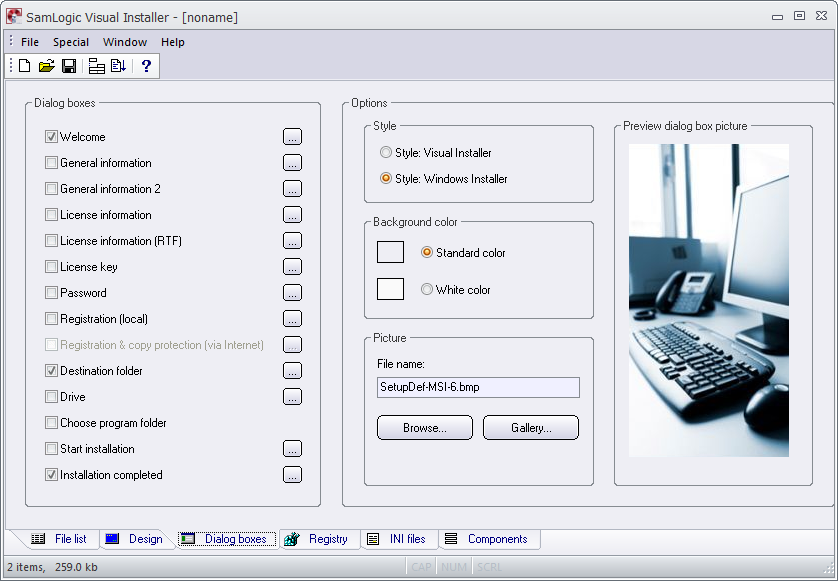The height and width of the screenshot is (581, 838).
Task: Click the Registry tab icon
Action: tap(292, 539)
